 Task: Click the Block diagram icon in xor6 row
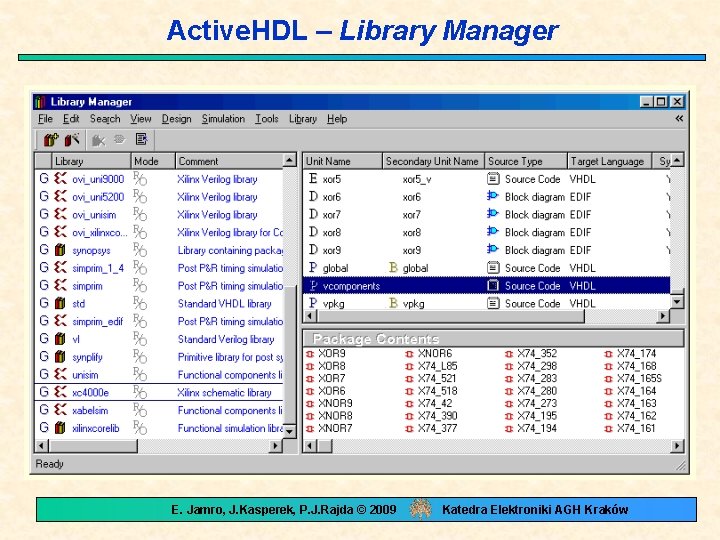click(493, 196)
